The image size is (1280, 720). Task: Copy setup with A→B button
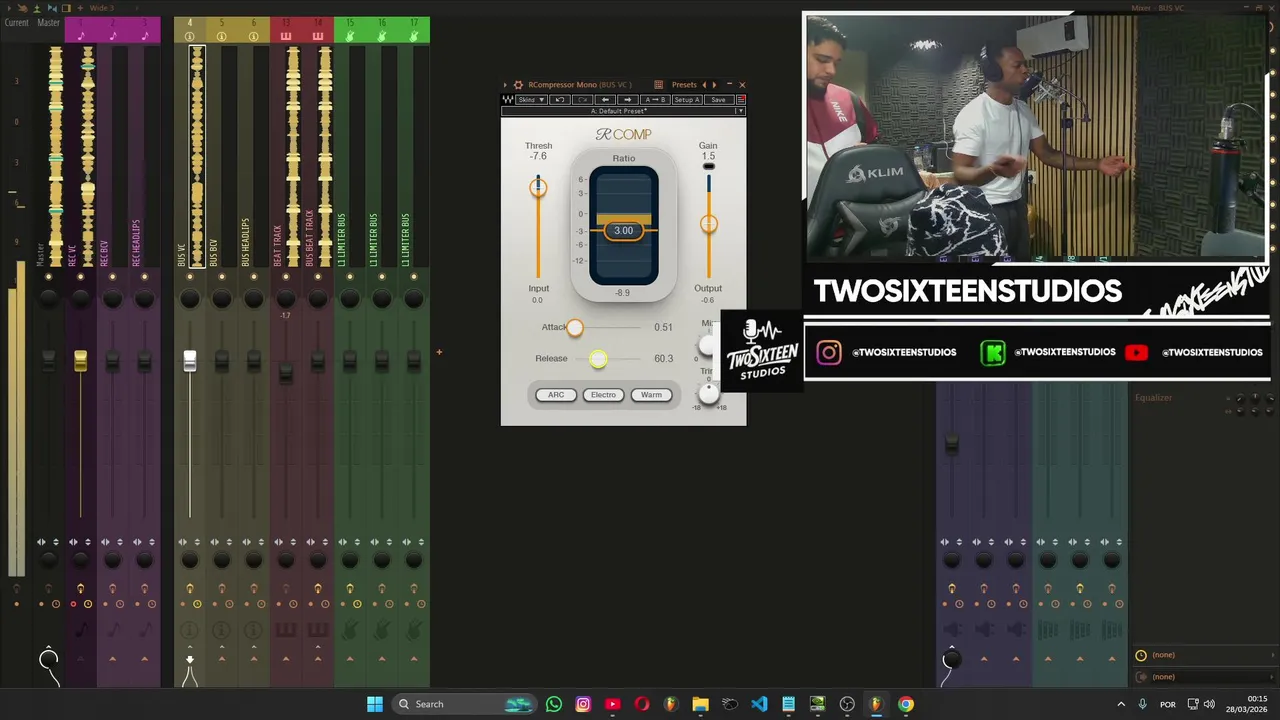655,100
